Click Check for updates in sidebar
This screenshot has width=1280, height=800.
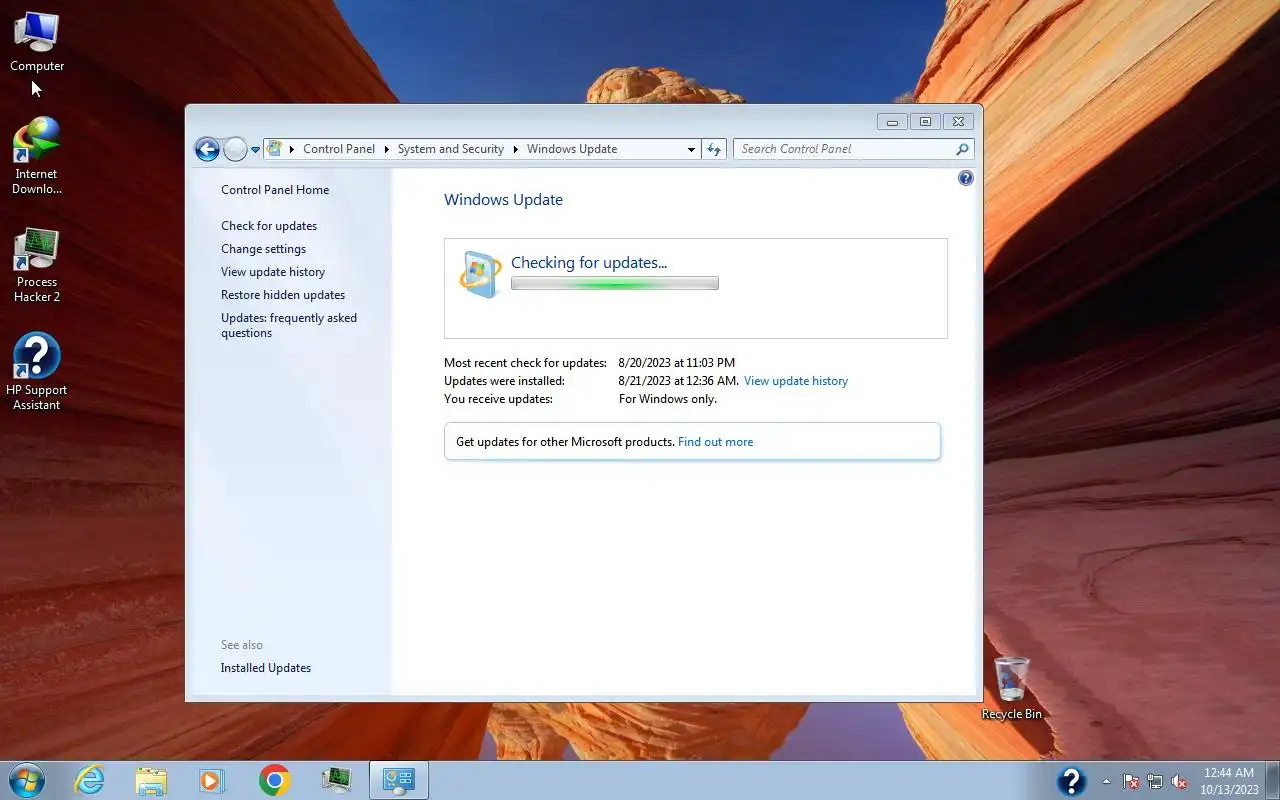pos(269,226)
